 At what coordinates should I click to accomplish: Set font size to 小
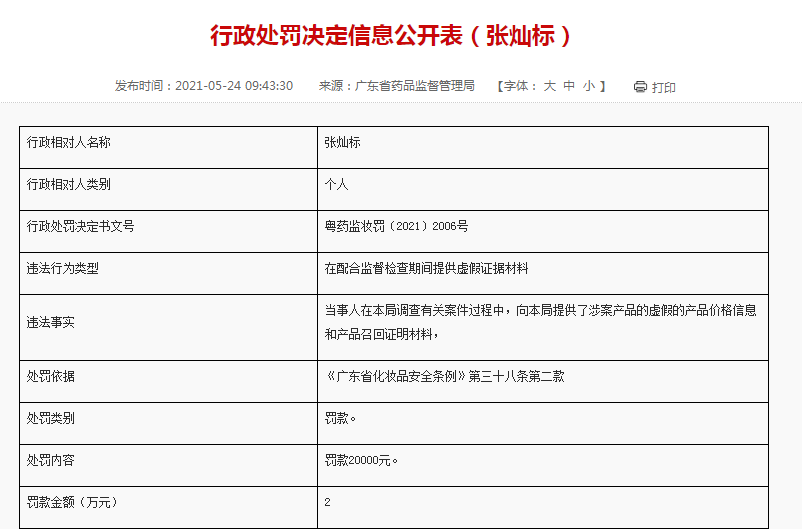(x=589, y=86)
